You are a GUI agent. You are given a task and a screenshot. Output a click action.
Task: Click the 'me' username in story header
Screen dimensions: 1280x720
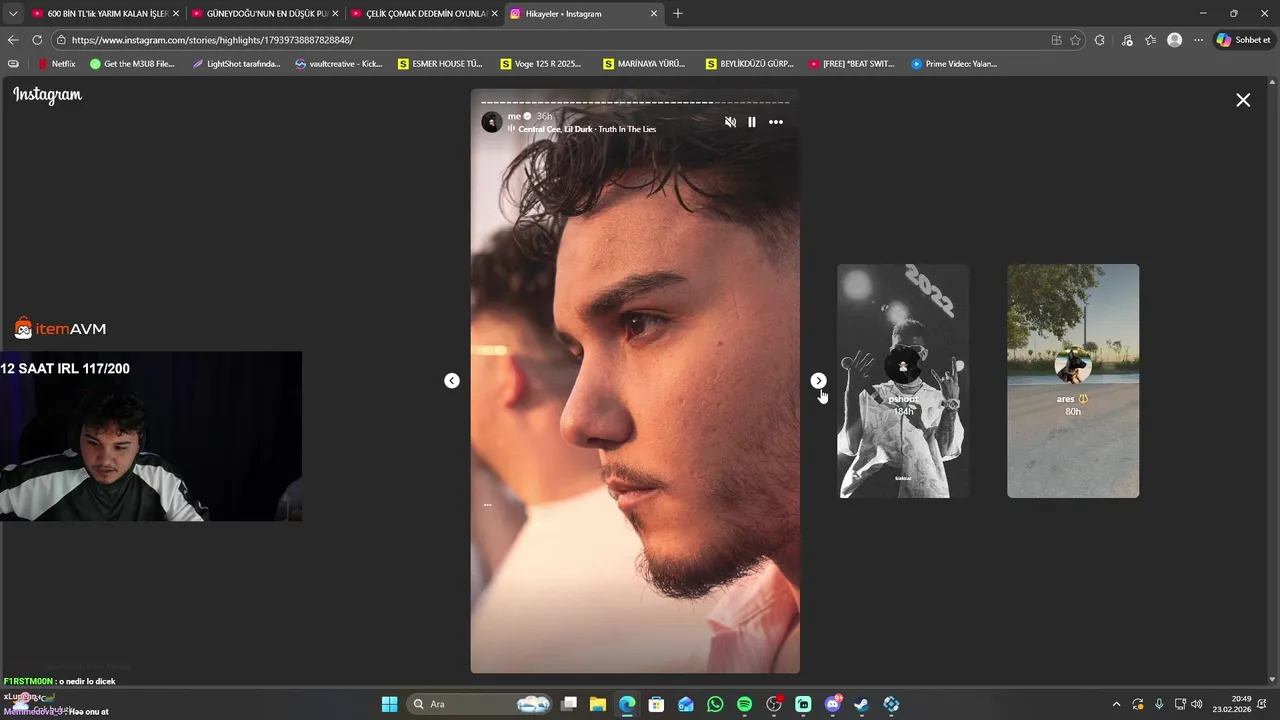coord(514,116)
